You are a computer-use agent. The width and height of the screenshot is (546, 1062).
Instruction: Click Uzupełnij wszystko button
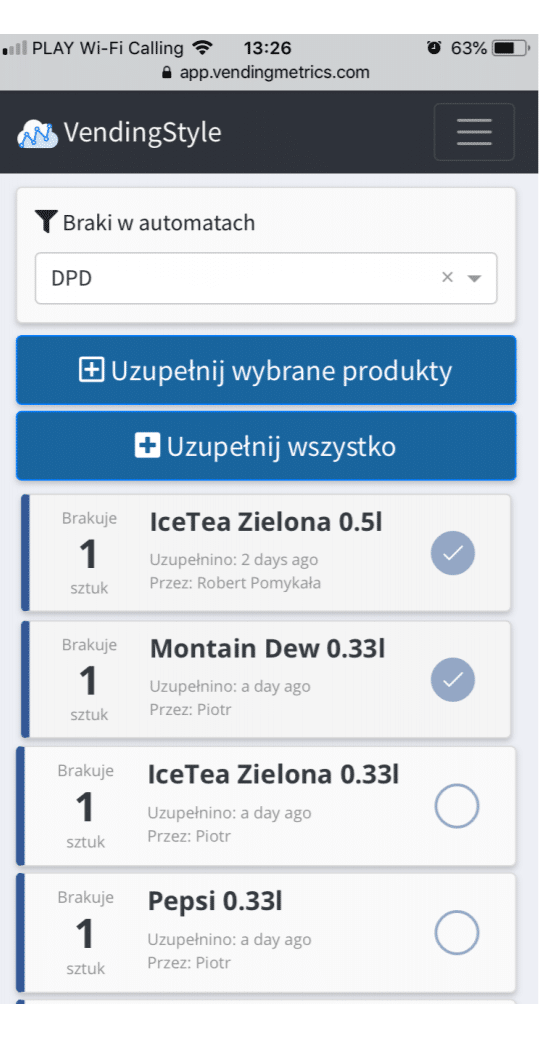click(266, 446)
